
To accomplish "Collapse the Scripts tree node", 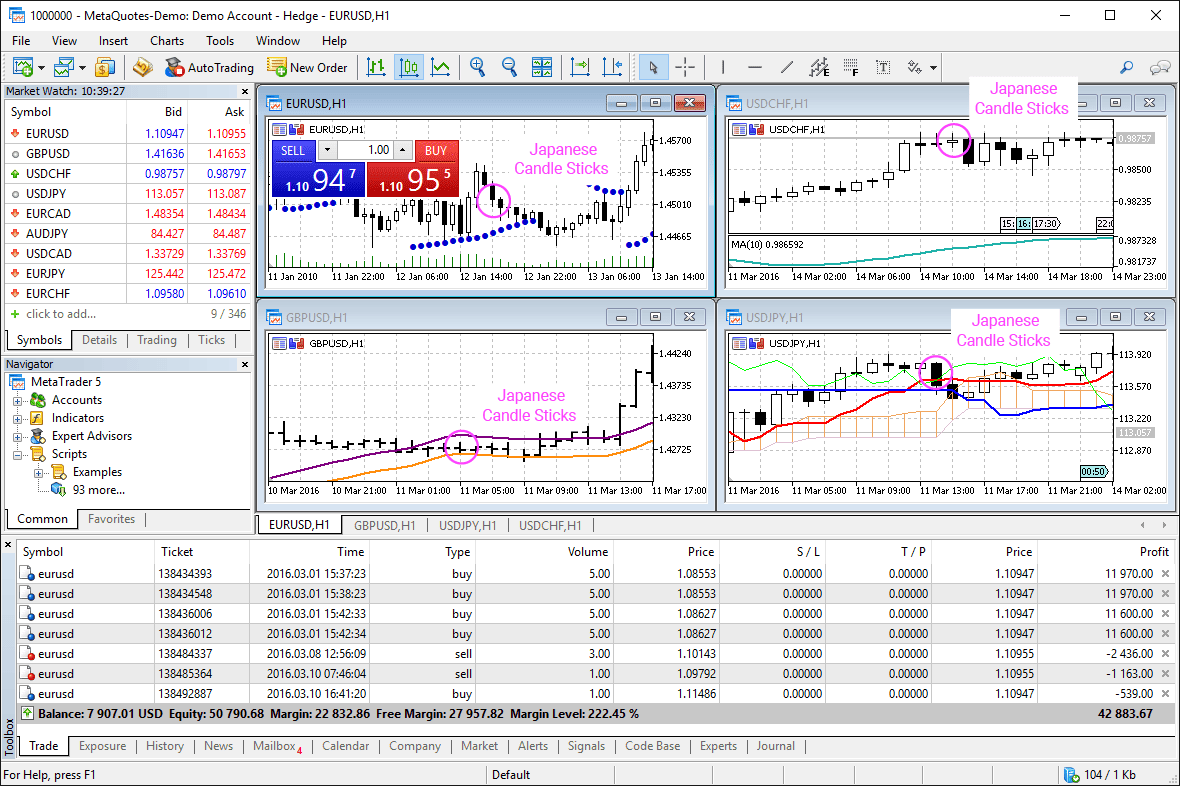I will pyautogui.click(x=17, y=455).
